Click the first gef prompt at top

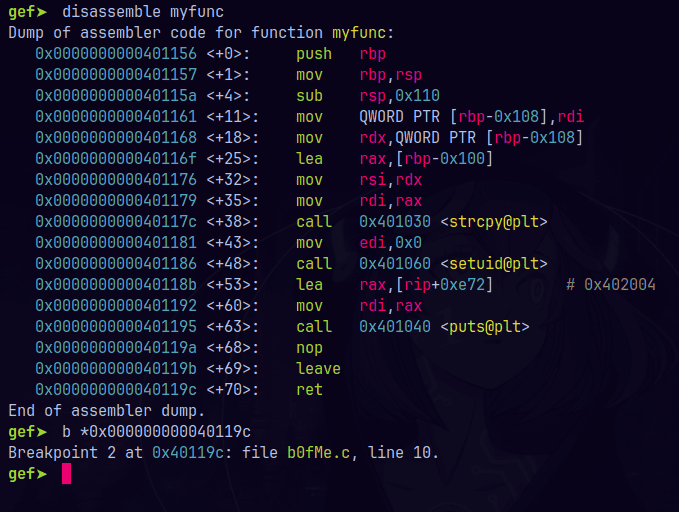pos(28,12)
